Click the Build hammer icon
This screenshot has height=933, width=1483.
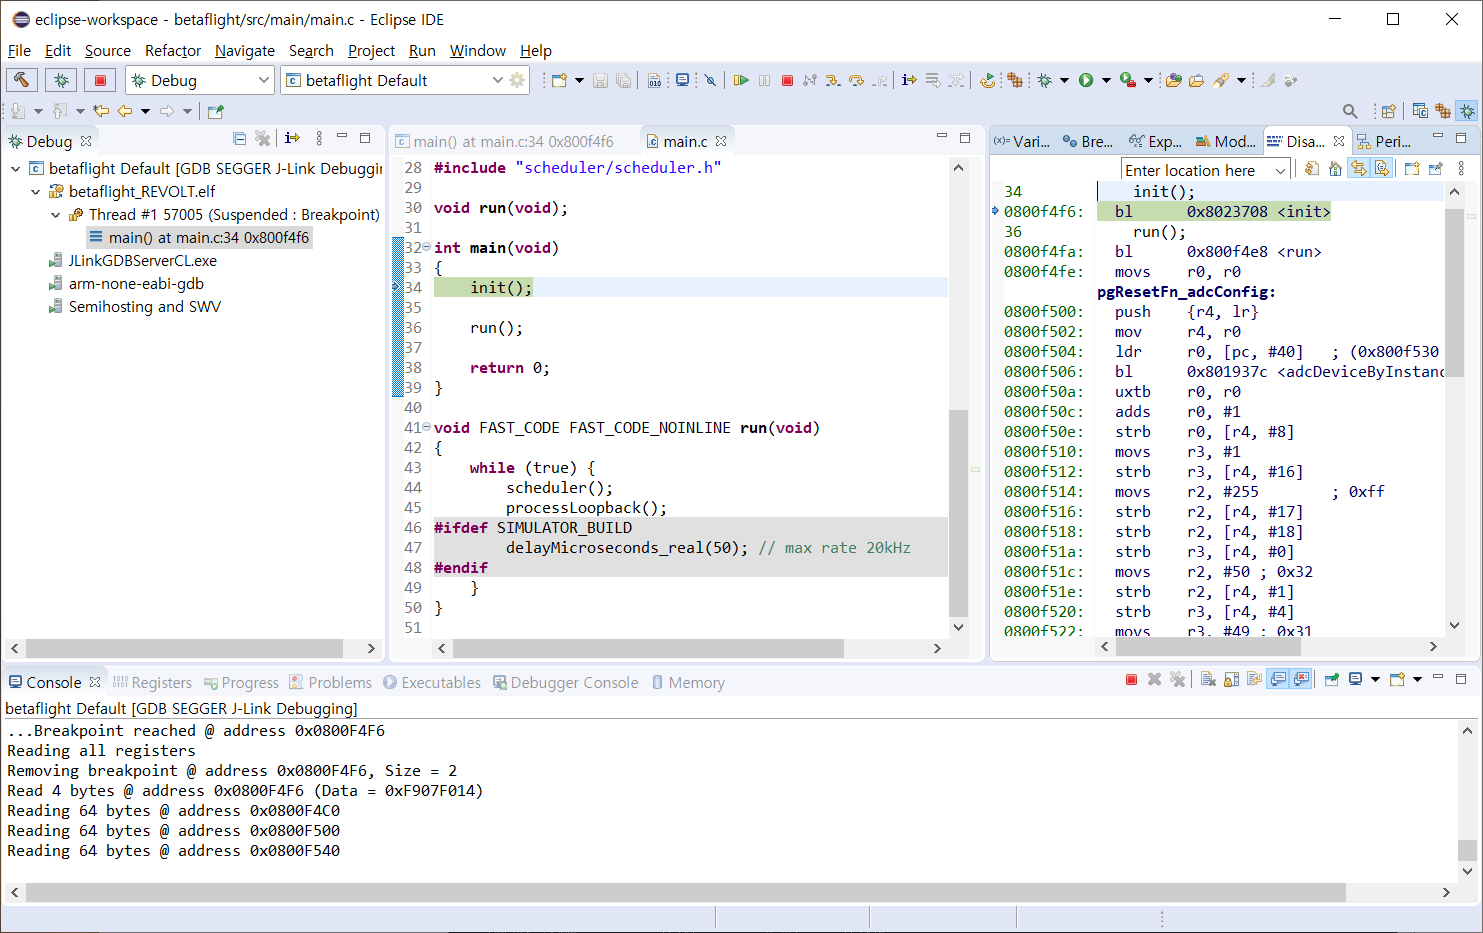(x=22, y=80)
